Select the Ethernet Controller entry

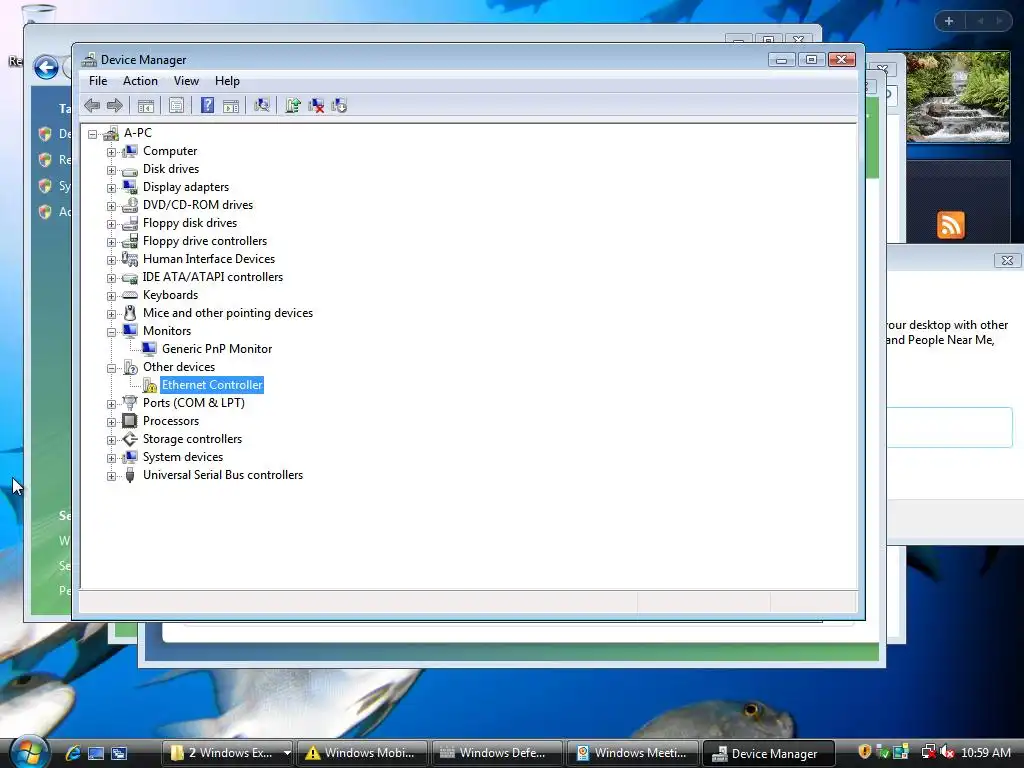212,385
